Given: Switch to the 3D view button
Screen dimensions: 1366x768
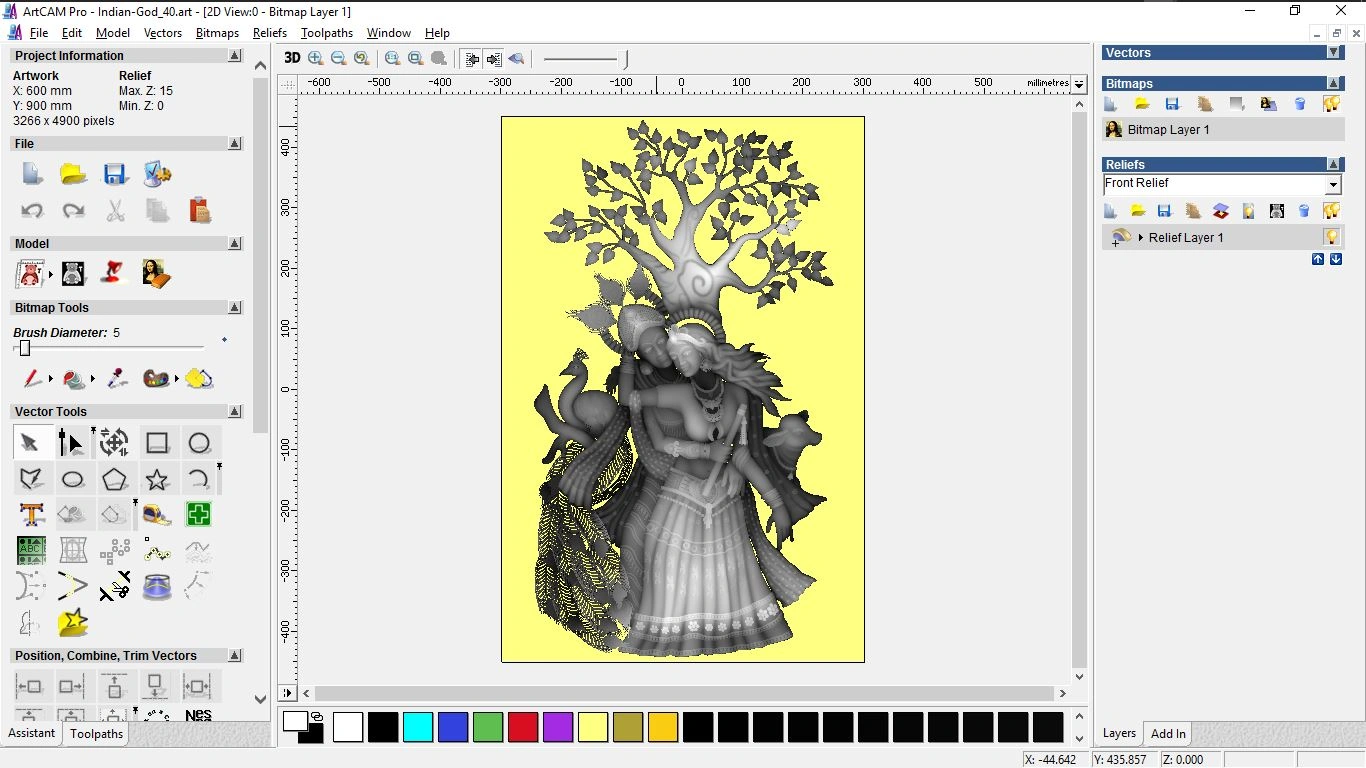Looking at the screenshot, I should (292, 58).
